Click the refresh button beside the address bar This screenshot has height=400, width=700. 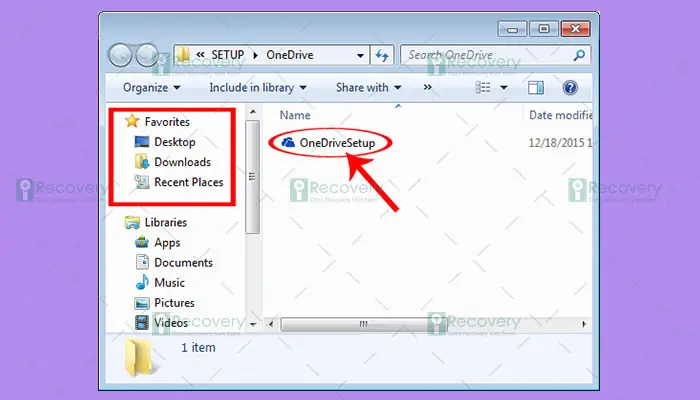382,55
